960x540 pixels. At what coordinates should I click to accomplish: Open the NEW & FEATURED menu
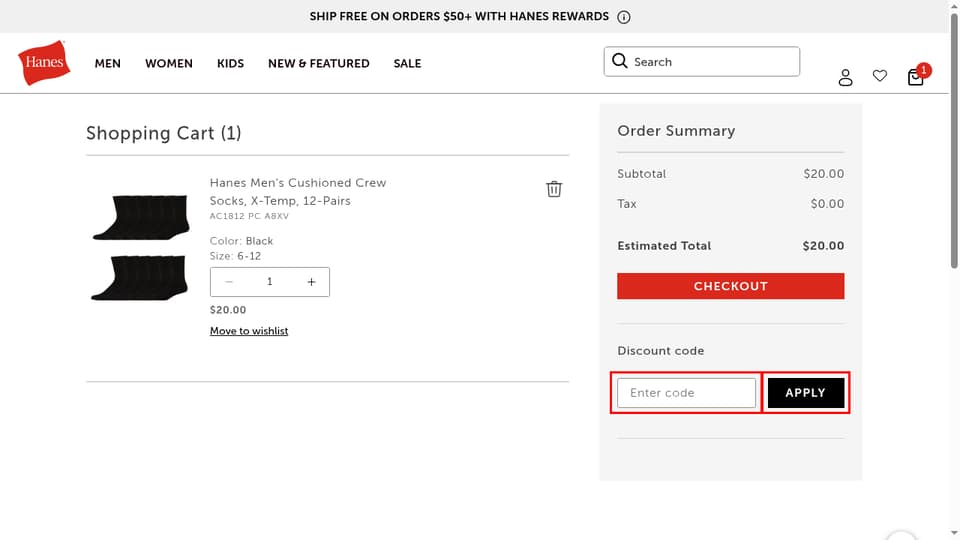tap(318, 64)
